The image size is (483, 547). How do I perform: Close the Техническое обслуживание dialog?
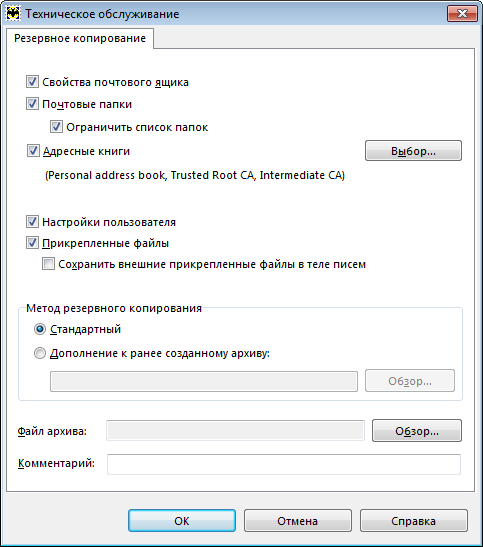[462, 14]
